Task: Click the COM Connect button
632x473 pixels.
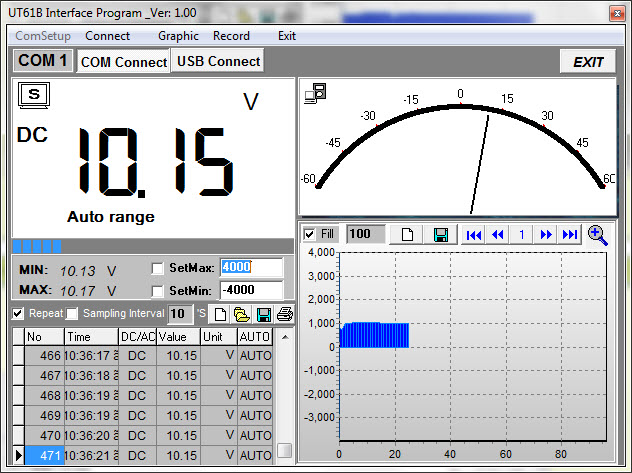Action: click(x=123, y=62)
